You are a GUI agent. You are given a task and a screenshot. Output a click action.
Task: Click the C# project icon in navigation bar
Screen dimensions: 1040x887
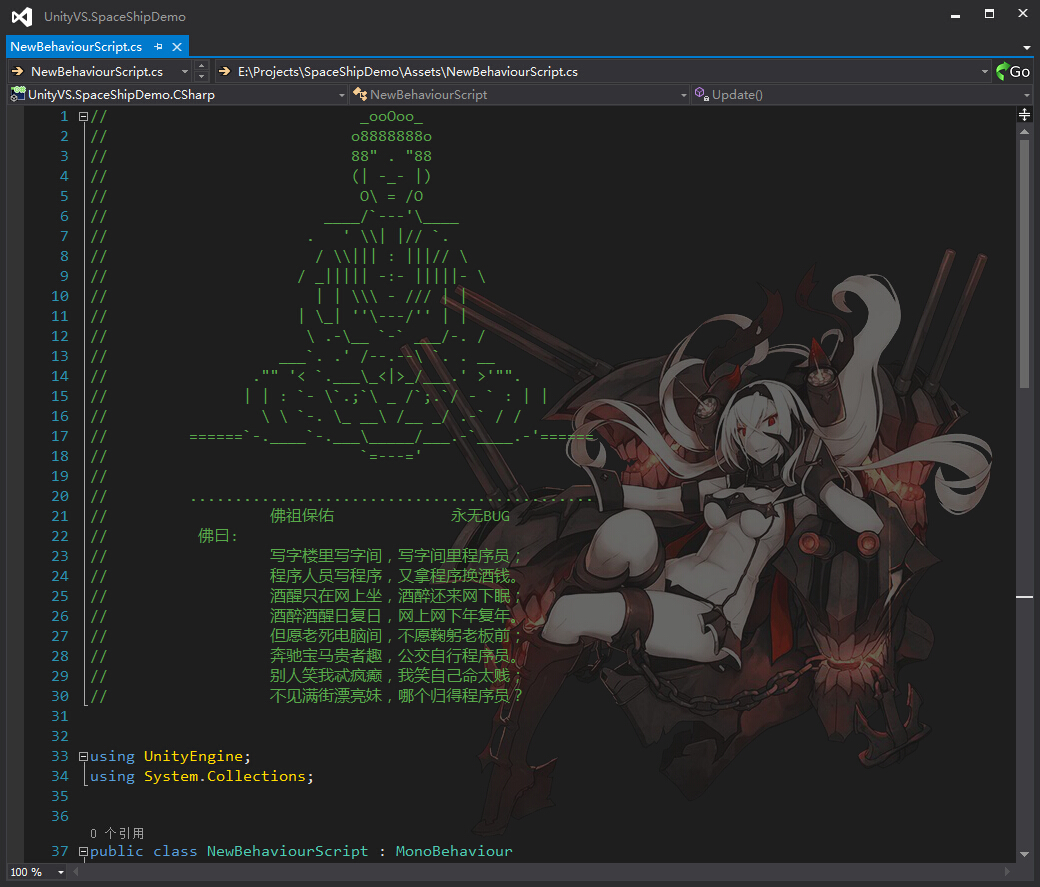[18, 94]
